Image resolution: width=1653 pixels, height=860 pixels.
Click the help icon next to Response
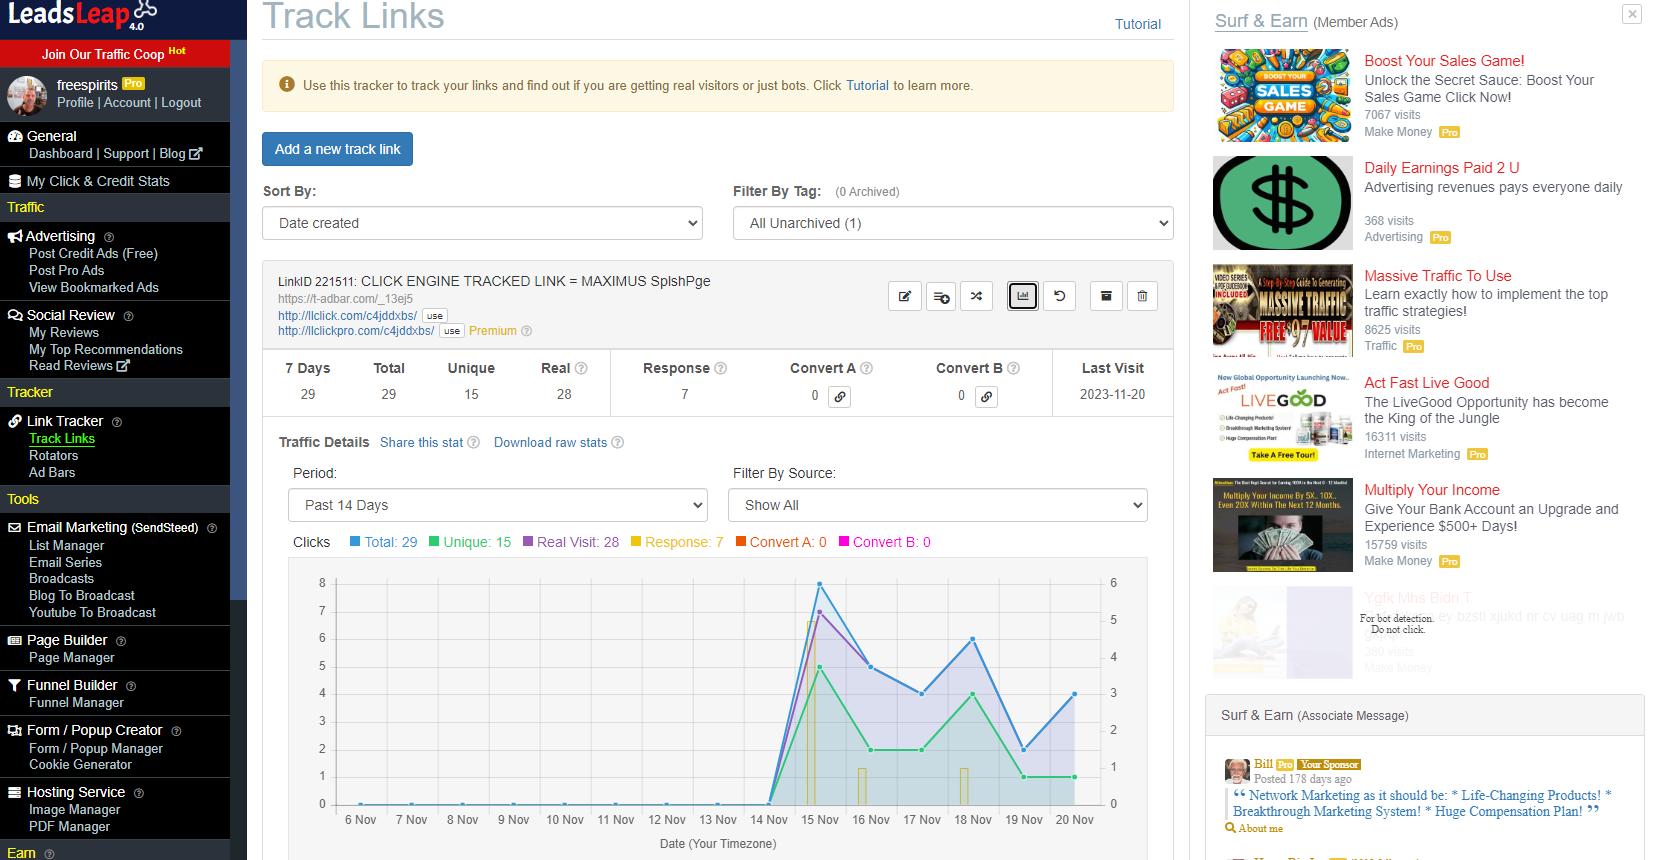point(720,368)
